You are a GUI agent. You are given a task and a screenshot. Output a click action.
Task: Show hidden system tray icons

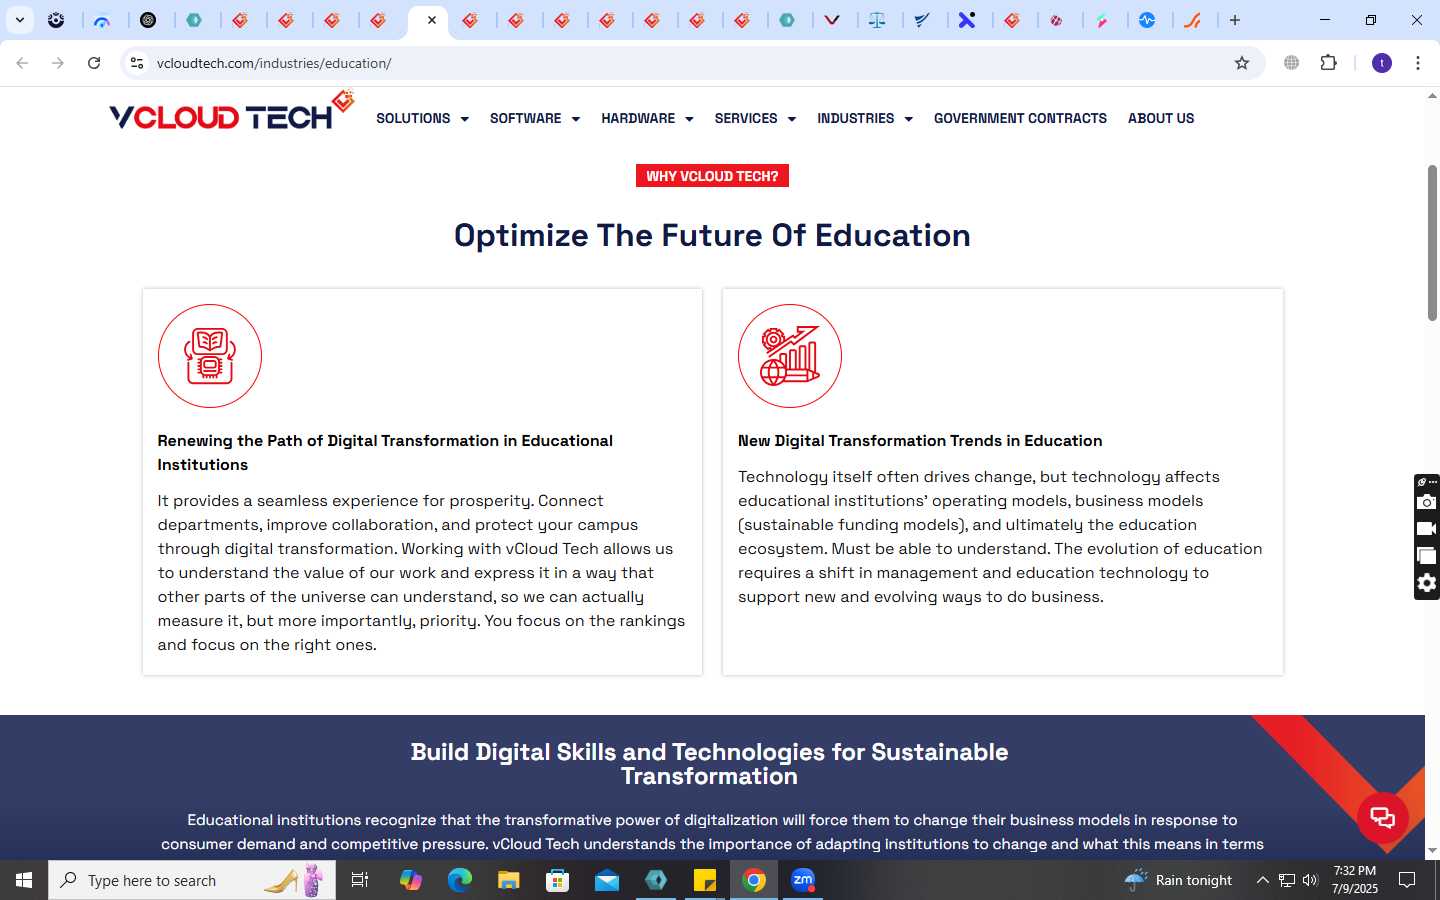click(1262, 880)
